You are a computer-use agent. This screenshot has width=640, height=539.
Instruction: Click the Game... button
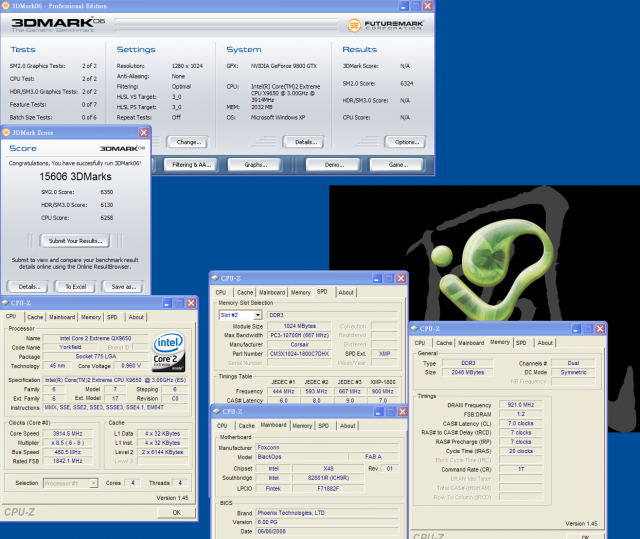coord(397,165)
